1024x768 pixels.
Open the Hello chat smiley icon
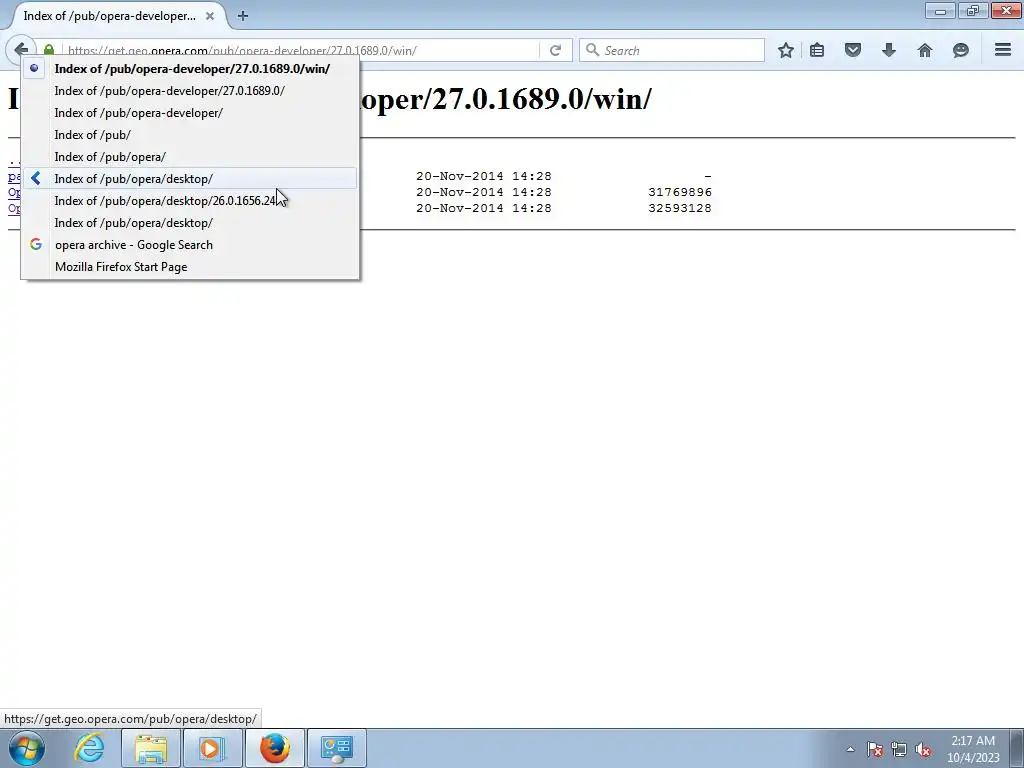[x=961, y=50]
